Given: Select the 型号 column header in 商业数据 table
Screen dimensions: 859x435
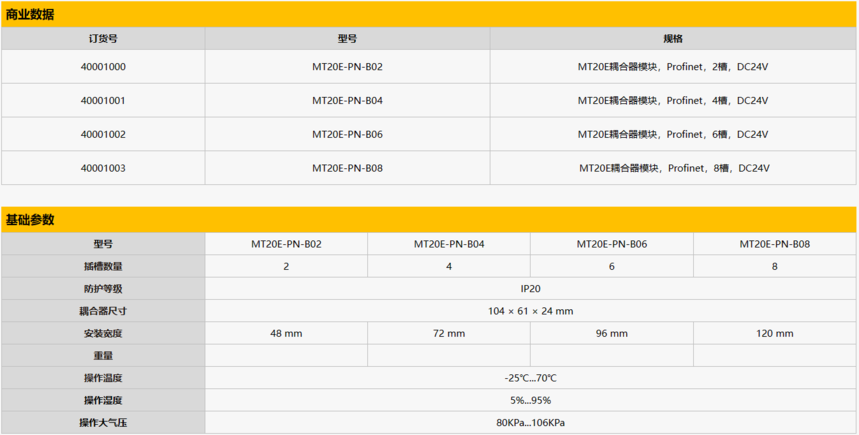Looking at the screenshot, I should [x=347, y=38].
